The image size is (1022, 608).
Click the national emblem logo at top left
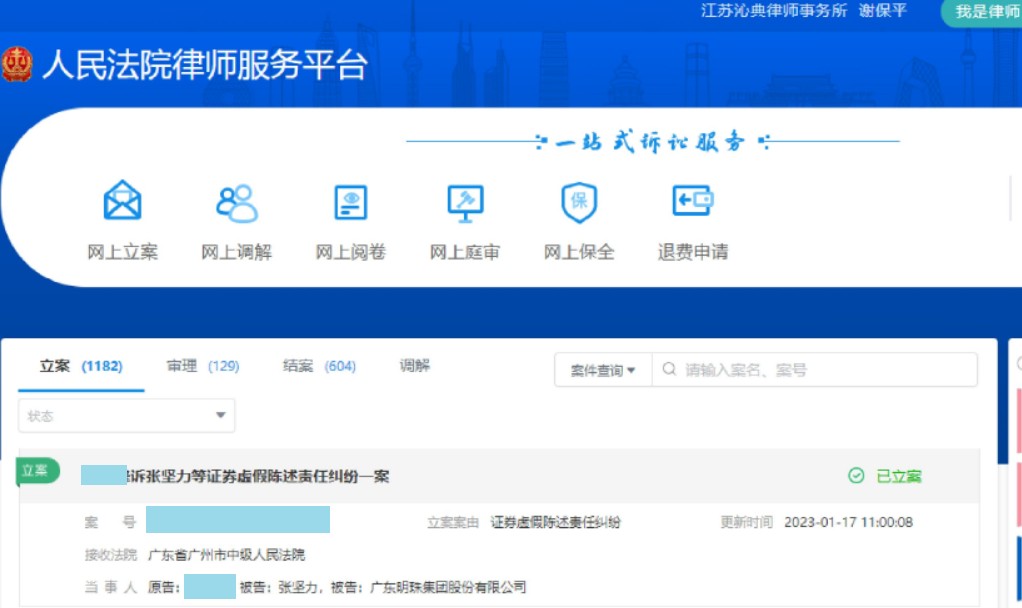pyautogui.click(x=20, y=60)
